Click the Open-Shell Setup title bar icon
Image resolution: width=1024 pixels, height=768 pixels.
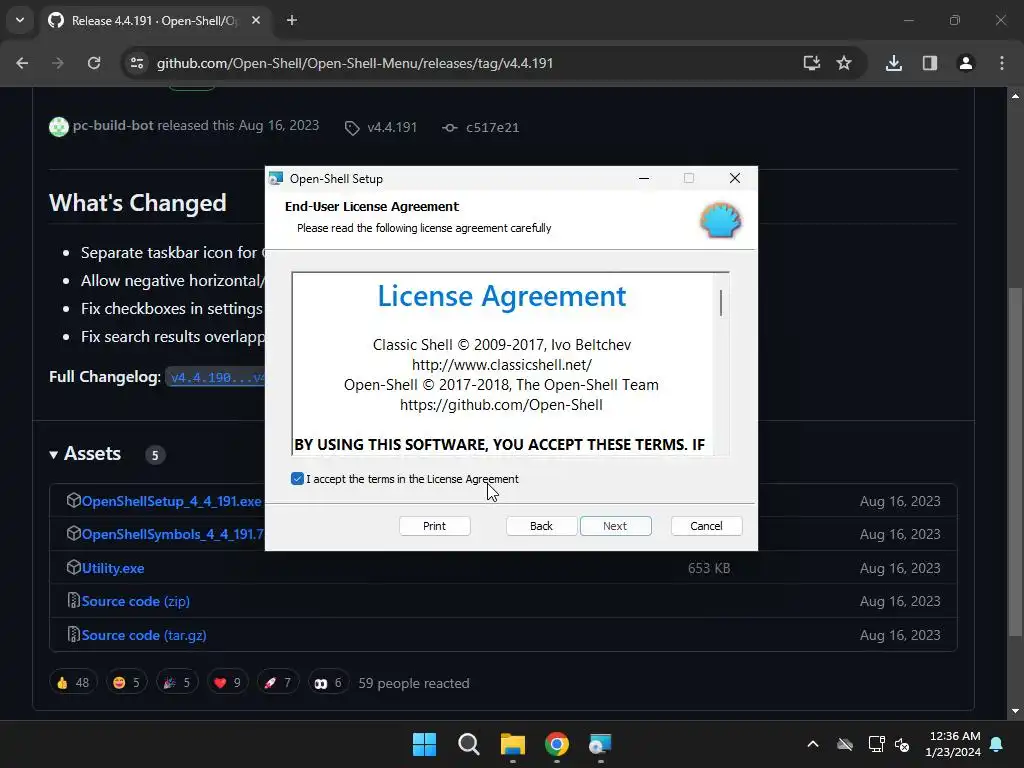(276, 178)
